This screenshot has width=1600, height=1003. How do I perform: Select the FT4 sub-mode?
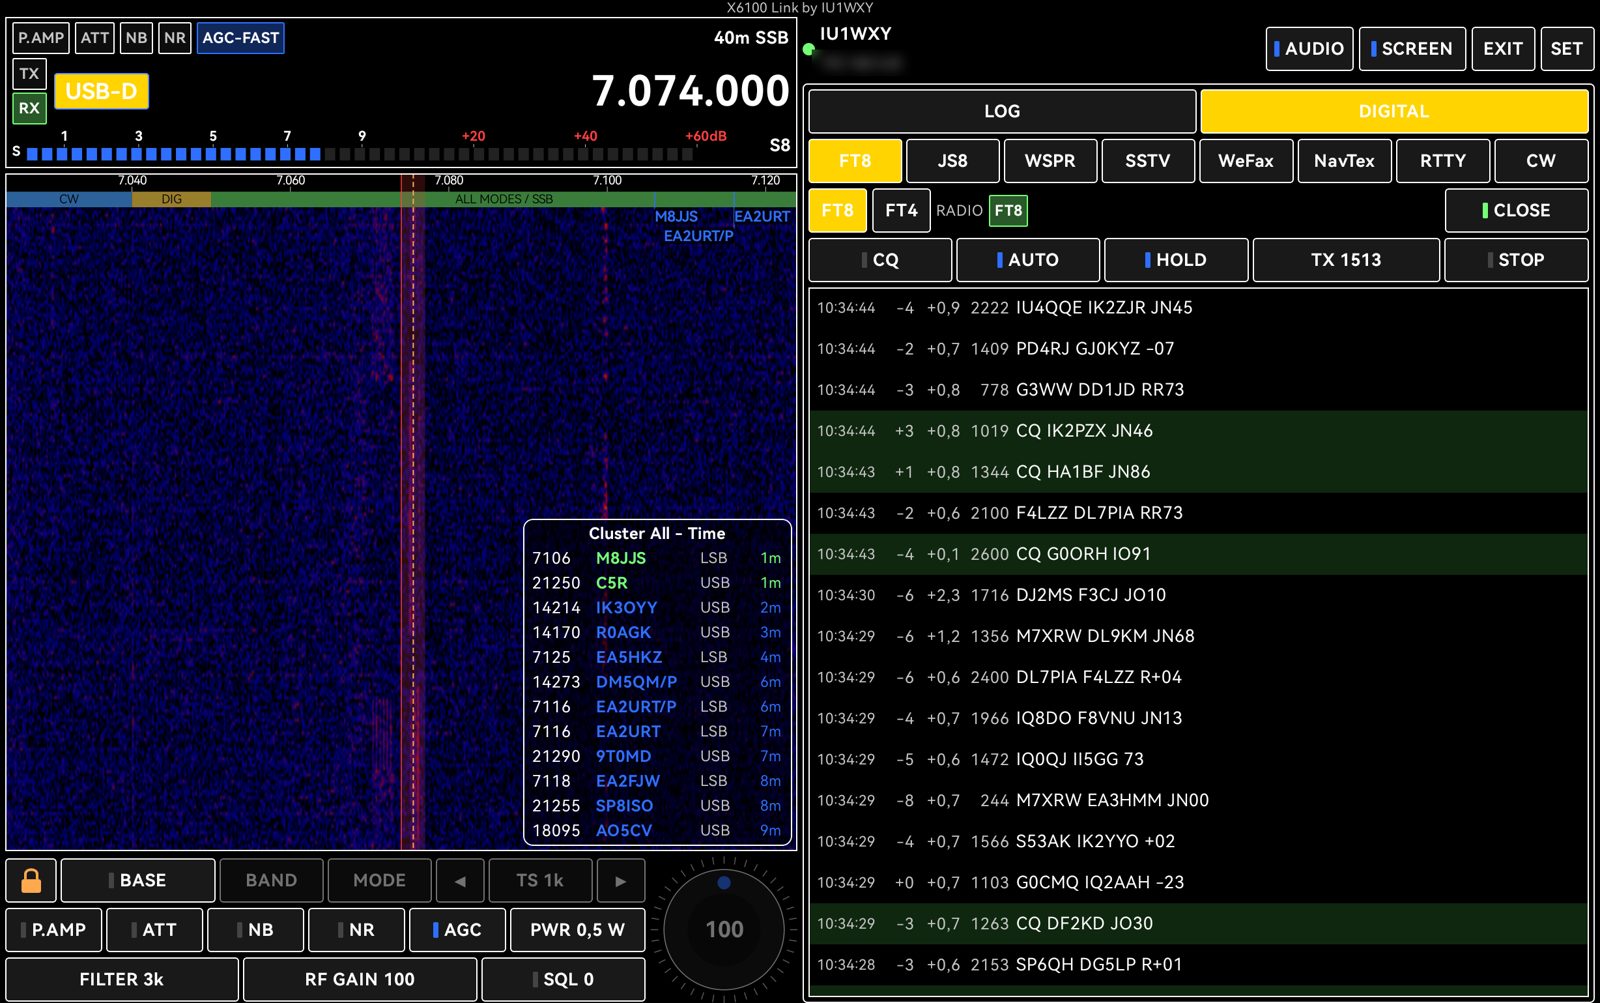[x=901, y=210]
